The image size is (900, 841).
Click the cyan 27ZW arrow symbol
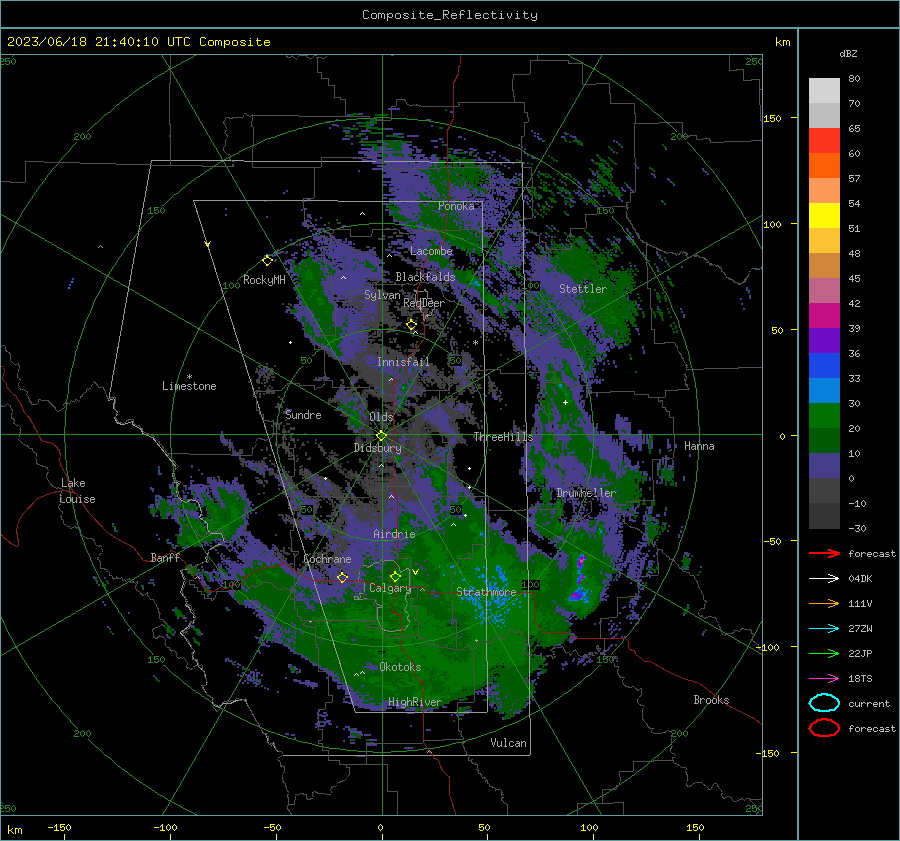(x=824, y=629)
